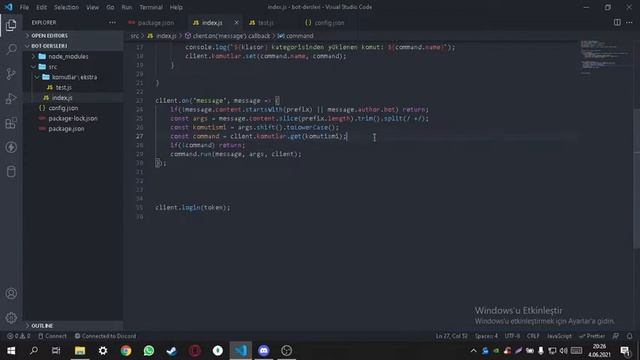This screenshot has height=360, width=640.
Task: Open Manage gear in activity bar
Action: click(x=11, y=318)
